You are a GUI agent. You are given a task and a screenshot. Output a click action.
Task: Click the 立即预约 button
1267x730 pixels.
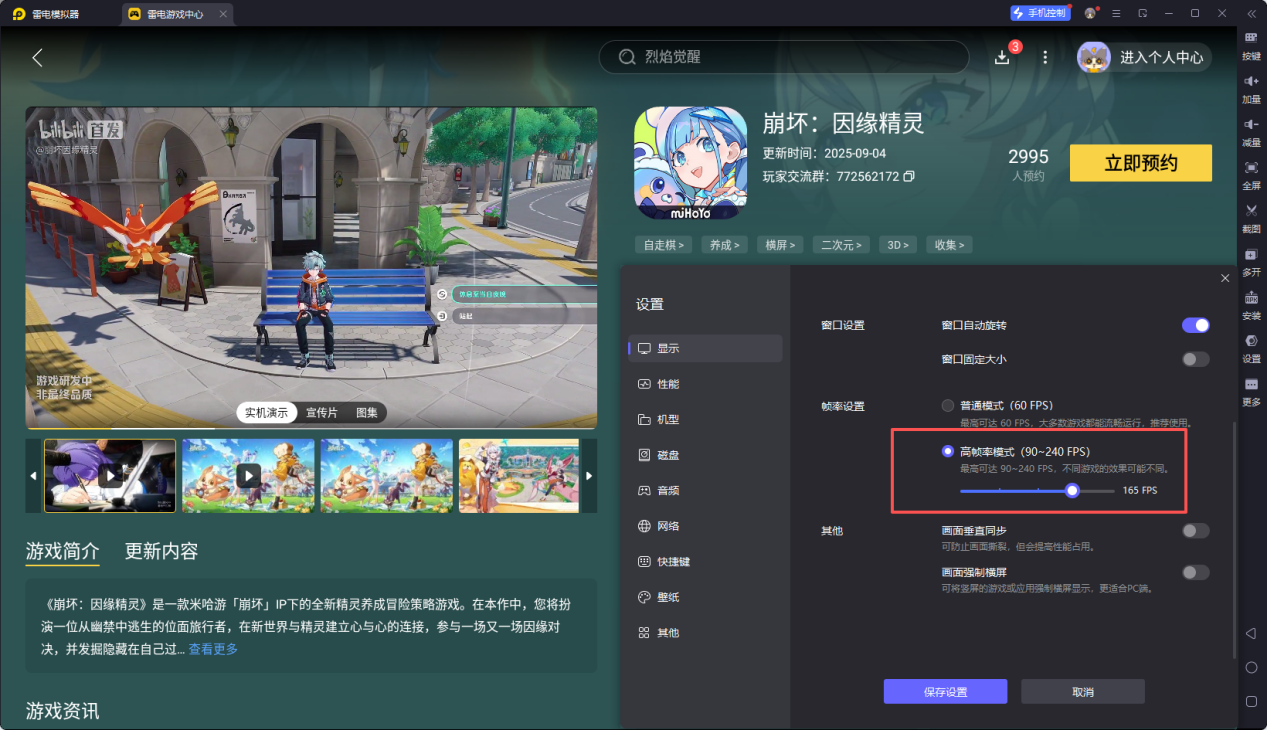1140,164
